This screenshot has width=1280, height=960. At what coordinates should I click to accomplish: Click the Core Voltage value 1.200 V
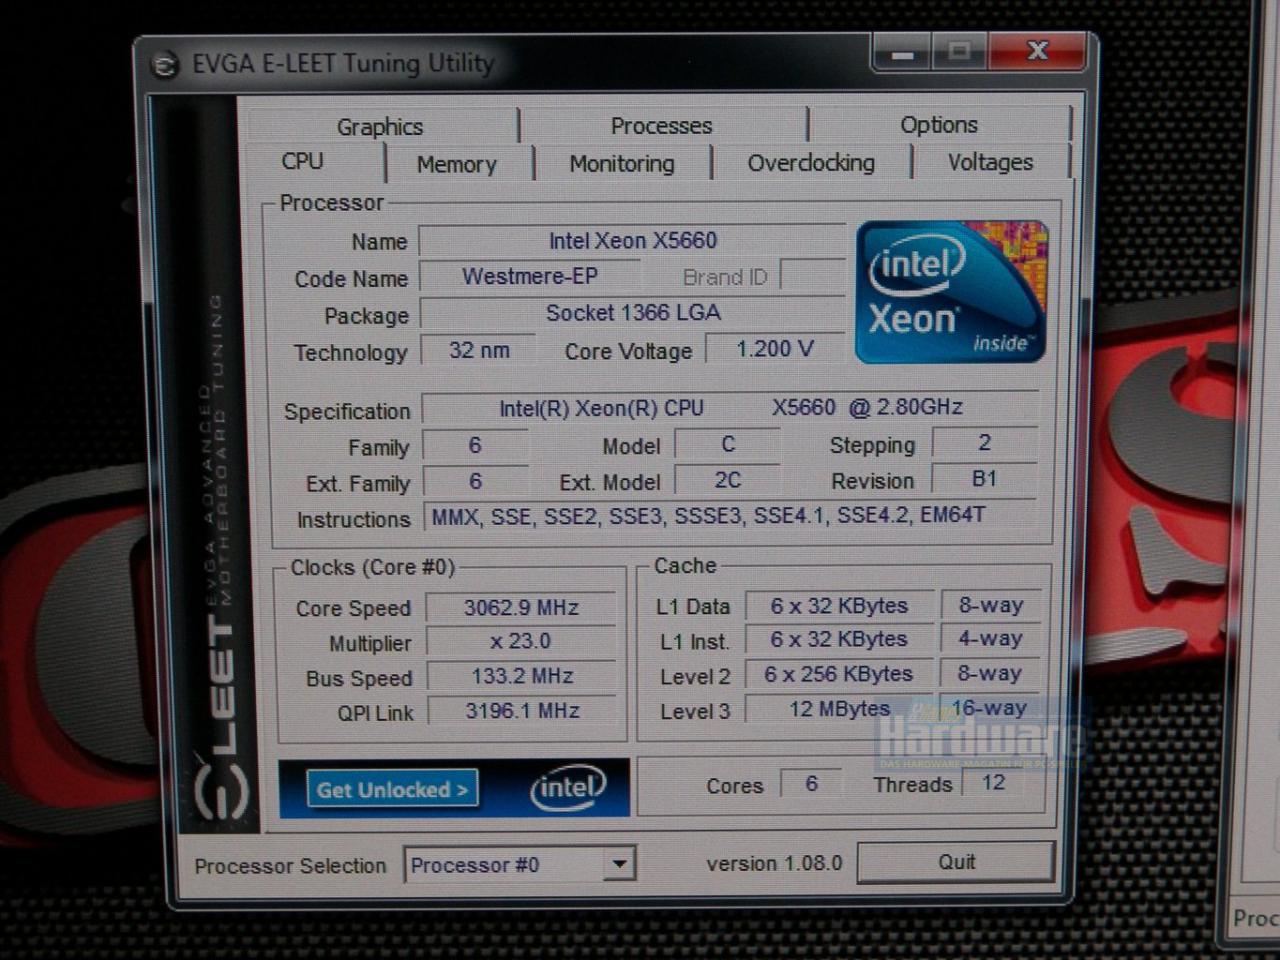775,348
